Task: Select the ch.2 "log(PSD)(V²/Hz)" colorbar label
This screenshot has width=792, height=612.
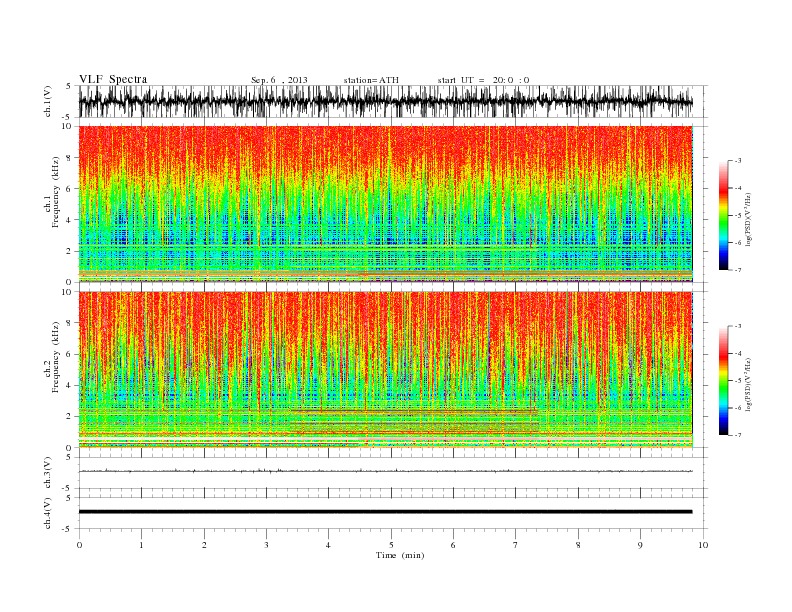Action: [748, 384]
